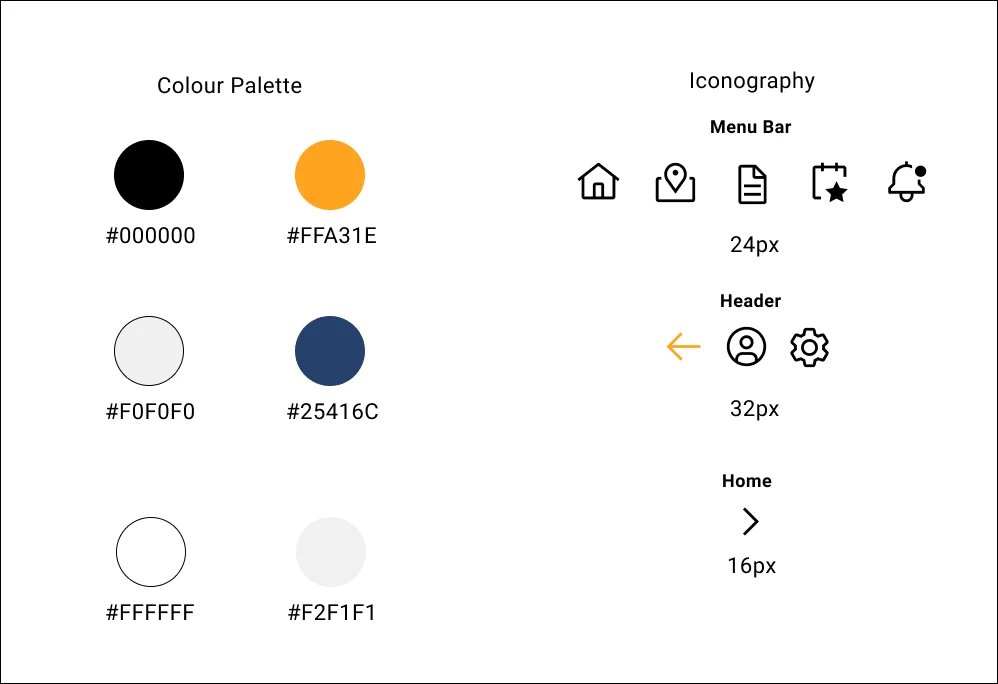Open the document page icon
998x684 pixels.
click(x=752, y=184)
